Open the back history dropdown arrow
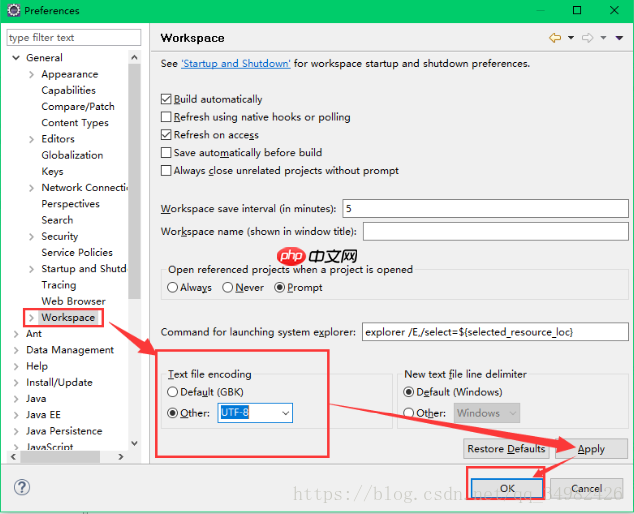This screenshot has height=514, width=634. pyautogui.click(x=571, y=38)
